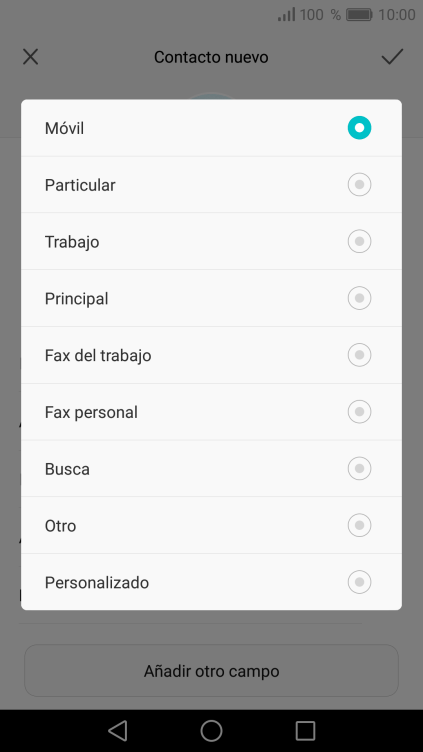This screenshot has width=423, height=752.
Task: Tap the Añadir otro campo button
Action: coord(212,670)
